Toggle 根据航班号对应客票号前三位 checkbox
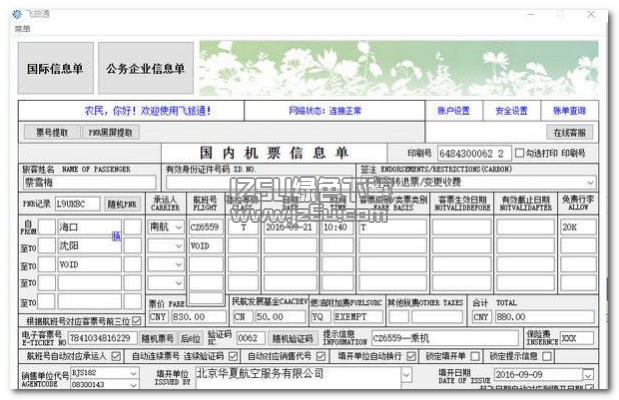Viewport: 619px width, 400px height. coord(137,320)
